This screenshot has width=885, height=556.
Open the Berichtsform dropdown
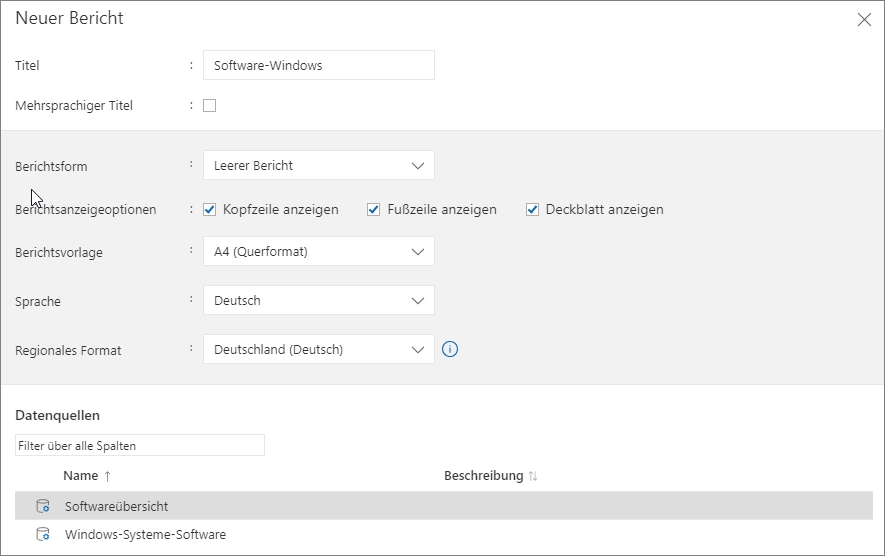(x=318, y=165)
